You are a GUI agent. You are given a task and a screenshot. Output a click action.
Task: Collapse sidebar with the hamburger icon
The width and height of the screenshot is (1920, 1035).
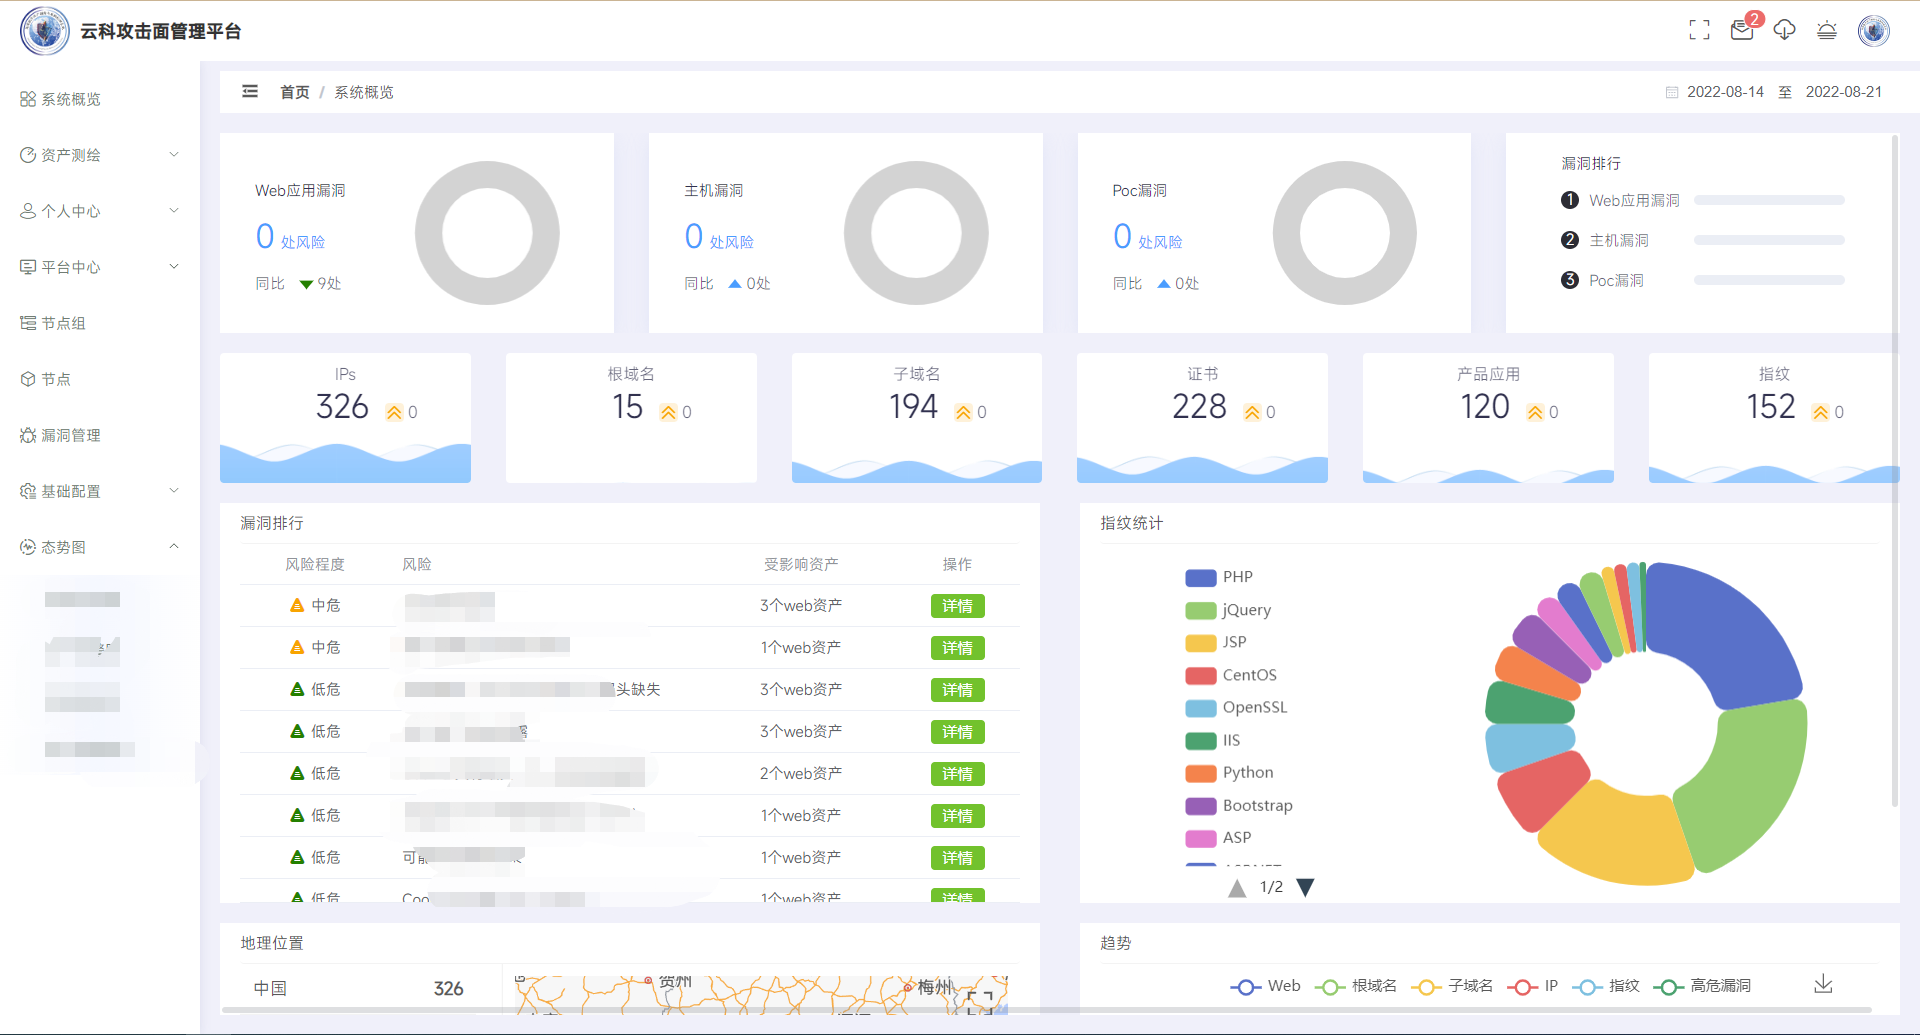[250, 91]
